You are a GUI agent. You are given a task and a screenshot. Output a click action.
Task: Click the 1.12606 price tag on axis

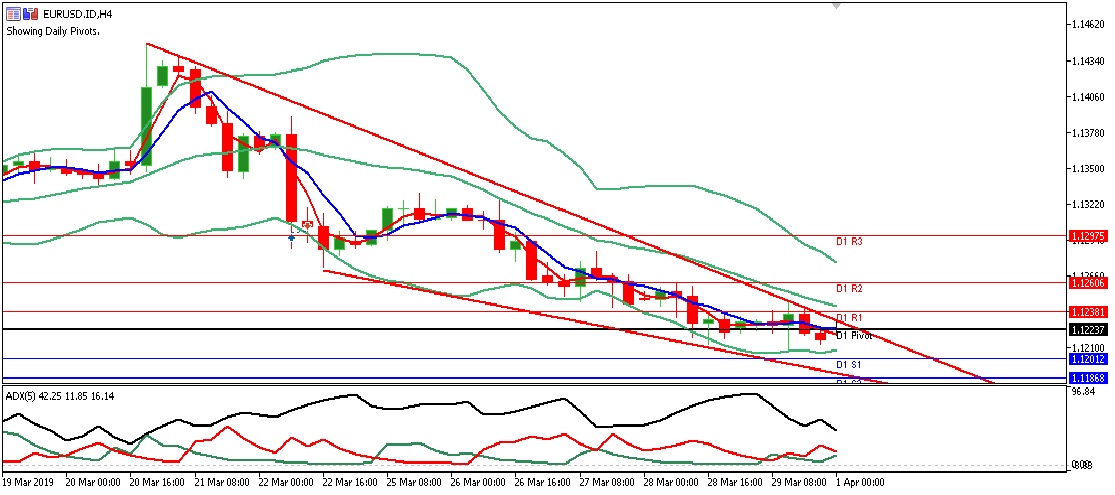pyautogui.click(x=1086, y=283)
